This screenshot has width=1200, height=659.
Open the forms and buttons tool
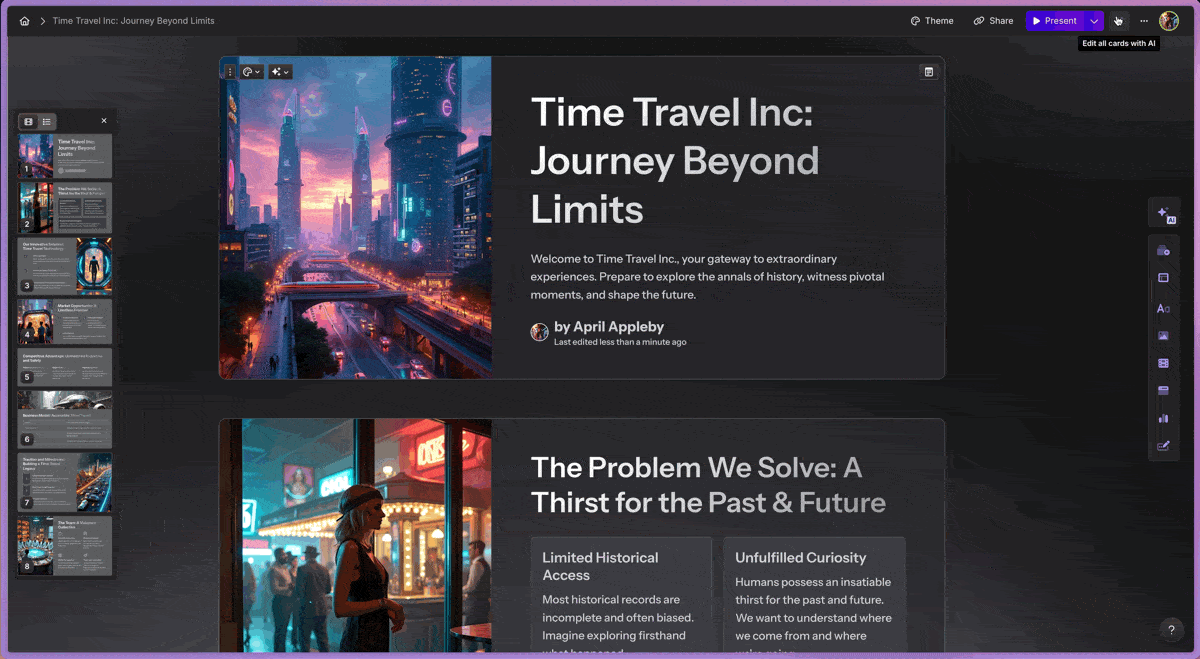1163,446
